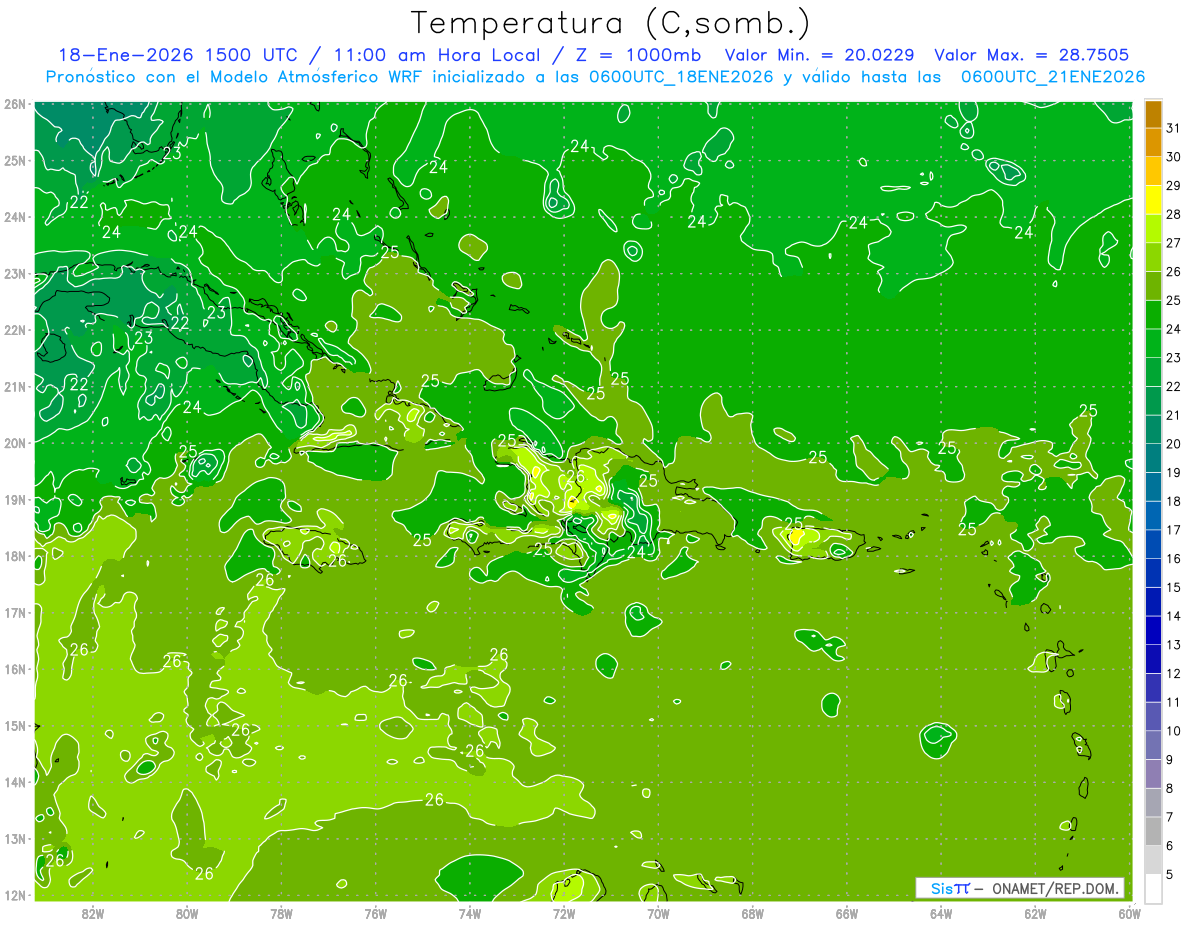This screenshot has height=927, width=1200.
Task: Click the 14N latitude axis label
Action: click(x=15, y=782)
